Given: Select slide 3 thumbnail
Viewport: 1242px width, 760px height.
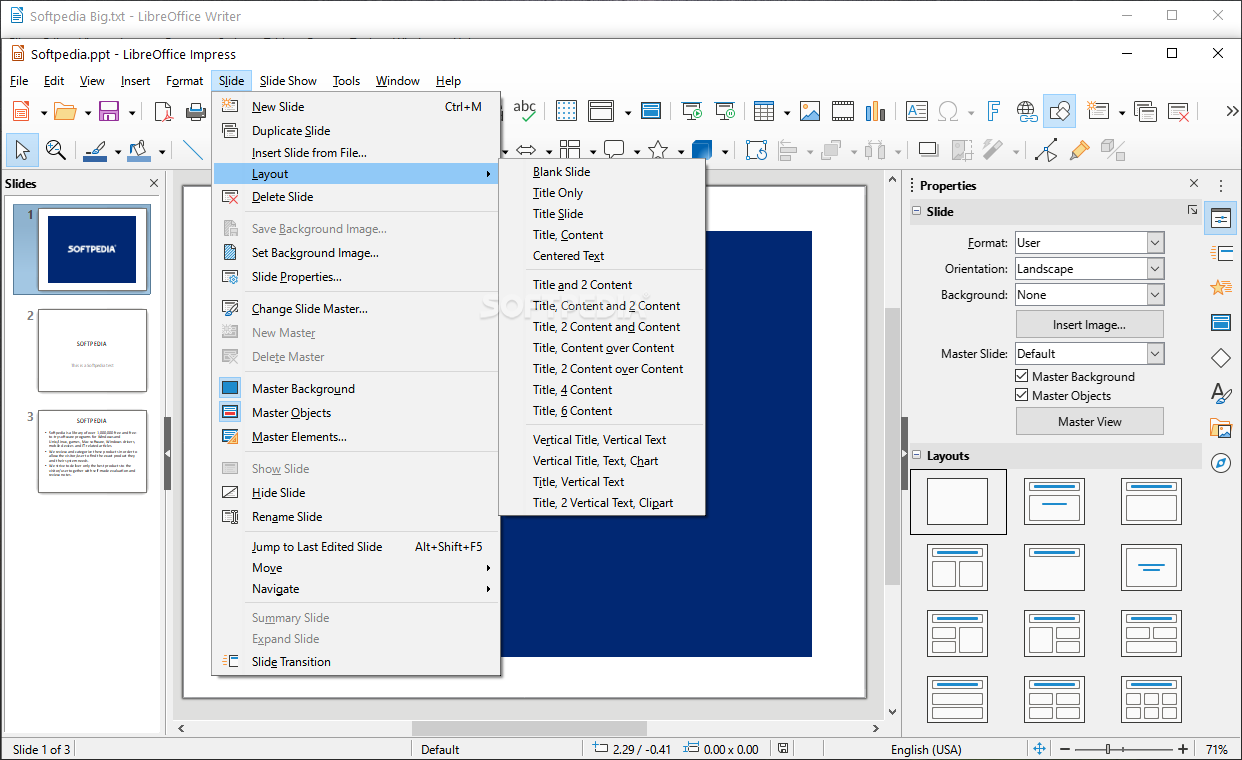Looking at the screenshot, I should (x=92, y=451).
